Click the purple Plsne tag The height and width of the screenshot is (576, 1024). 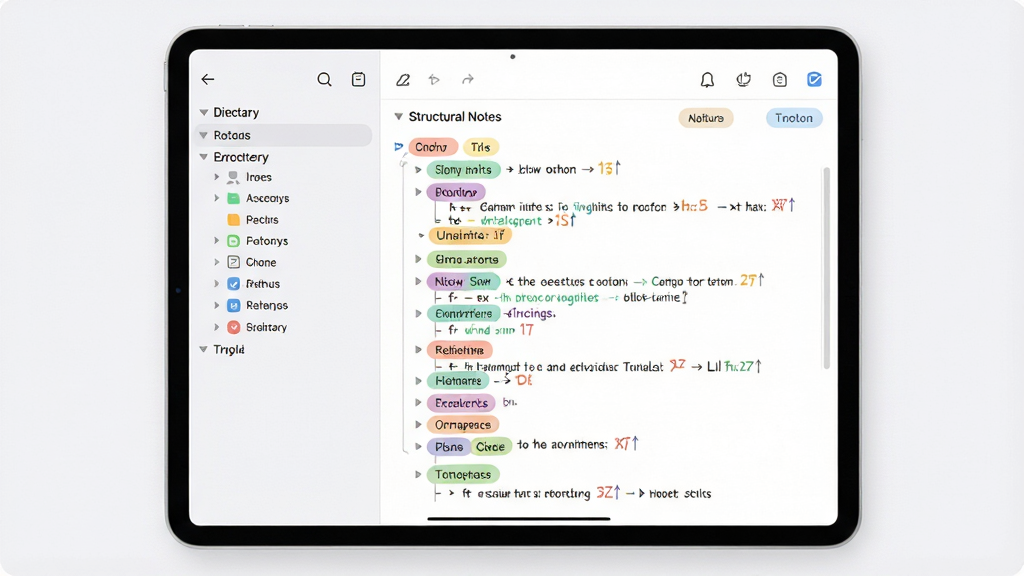tap(449, 447)
